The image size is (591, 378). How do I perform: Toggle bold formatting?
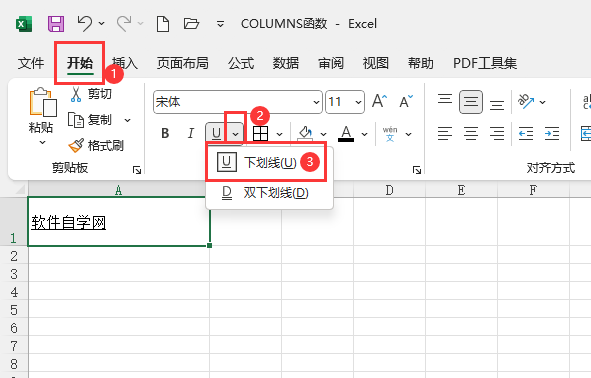(x=165, y=133)
